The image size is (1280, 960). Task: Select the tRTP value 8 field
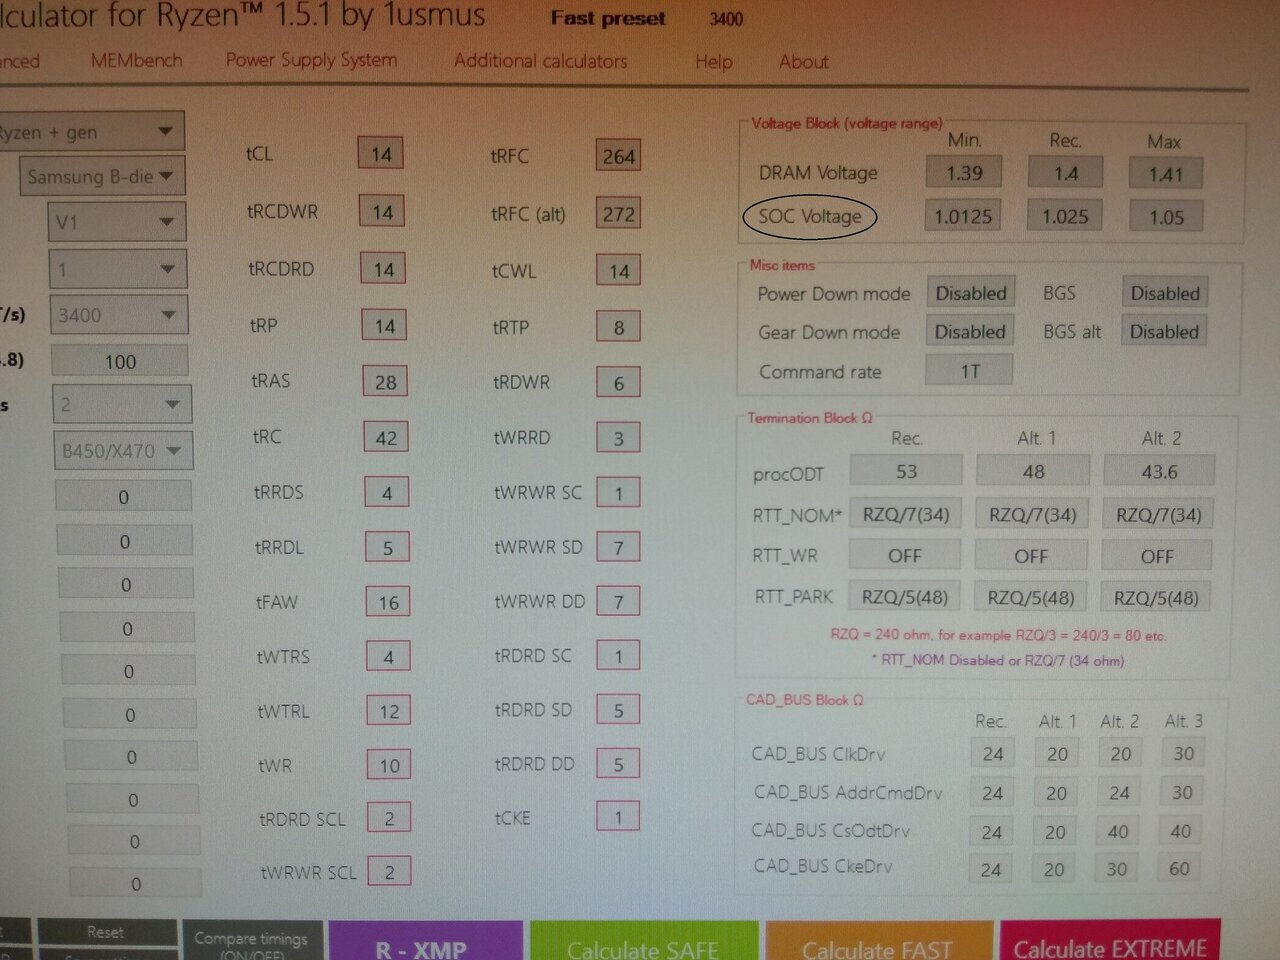pyautogui.click(x=618, y=327)
